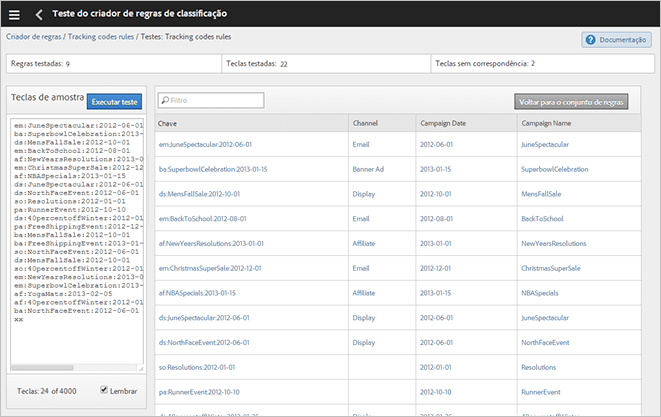This screenshot has width=661, height=417.
Task: Select key so:Resolutions:2012-01-01 in the table
Action: tap(197, 367)
